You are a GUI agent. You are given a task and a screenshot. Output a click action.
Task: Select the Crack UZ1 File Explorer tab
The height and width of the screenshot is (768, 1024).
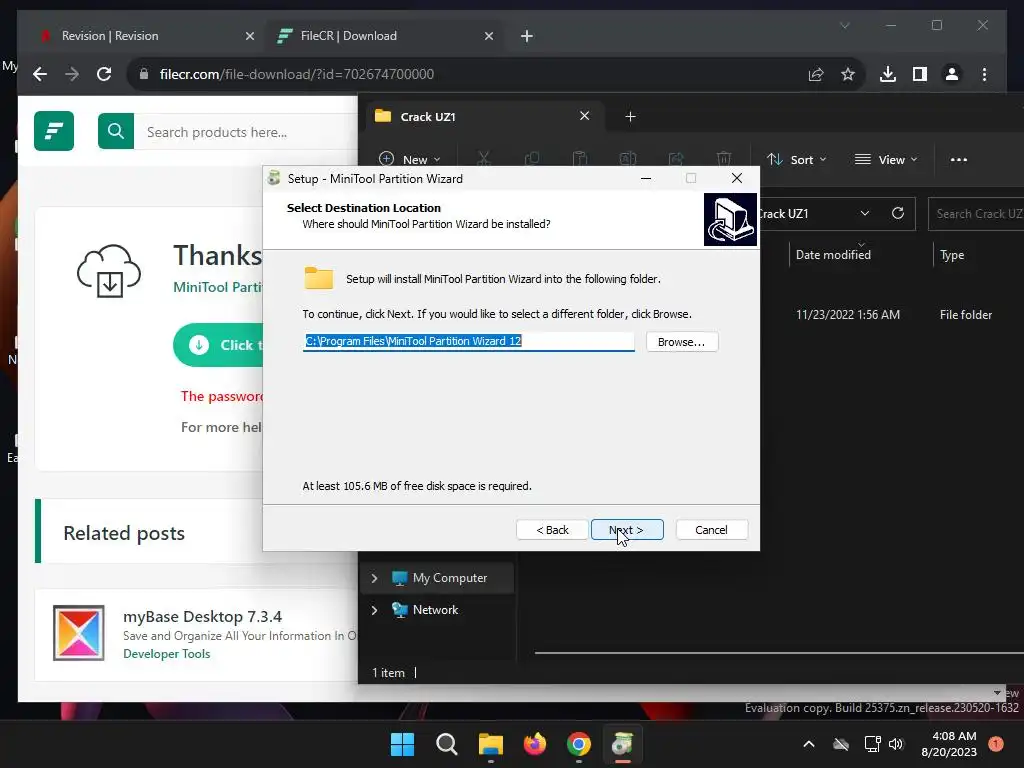pyautogui.click(x=483, y=116)
